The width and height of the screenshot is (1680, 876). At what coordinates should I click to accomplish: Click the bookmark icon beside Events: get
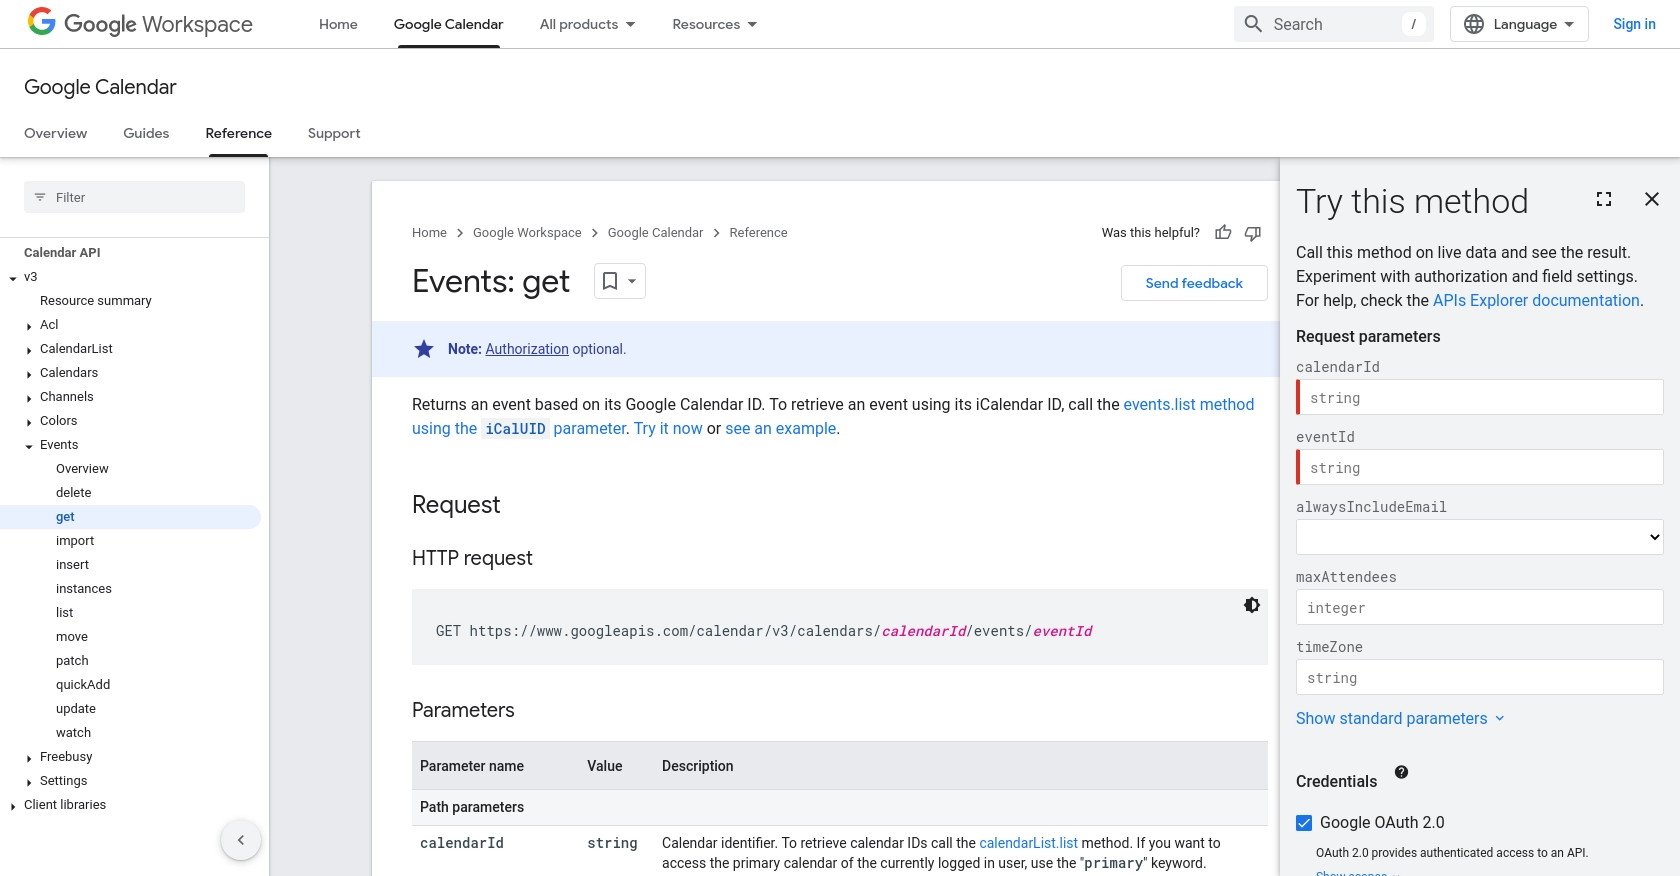[x=610, y=281]
